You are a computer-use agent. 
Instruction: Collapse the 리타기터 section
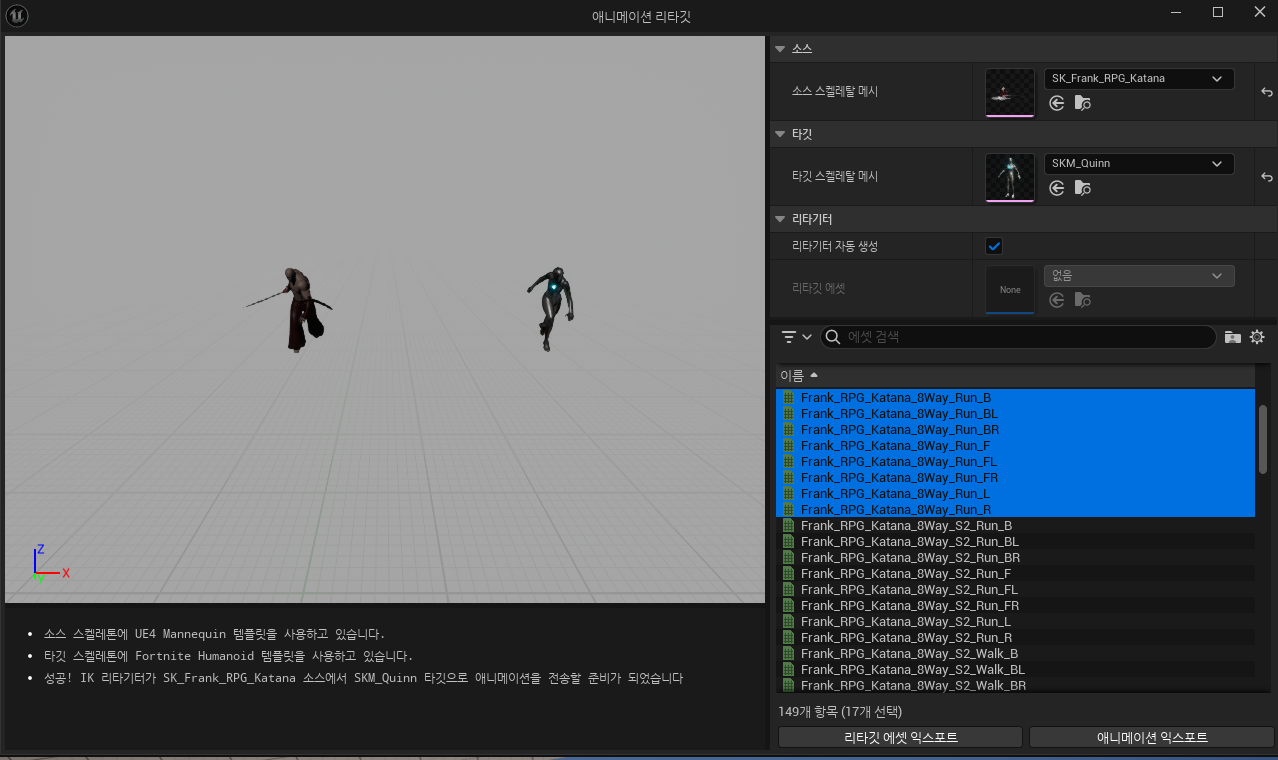[780, 218]
